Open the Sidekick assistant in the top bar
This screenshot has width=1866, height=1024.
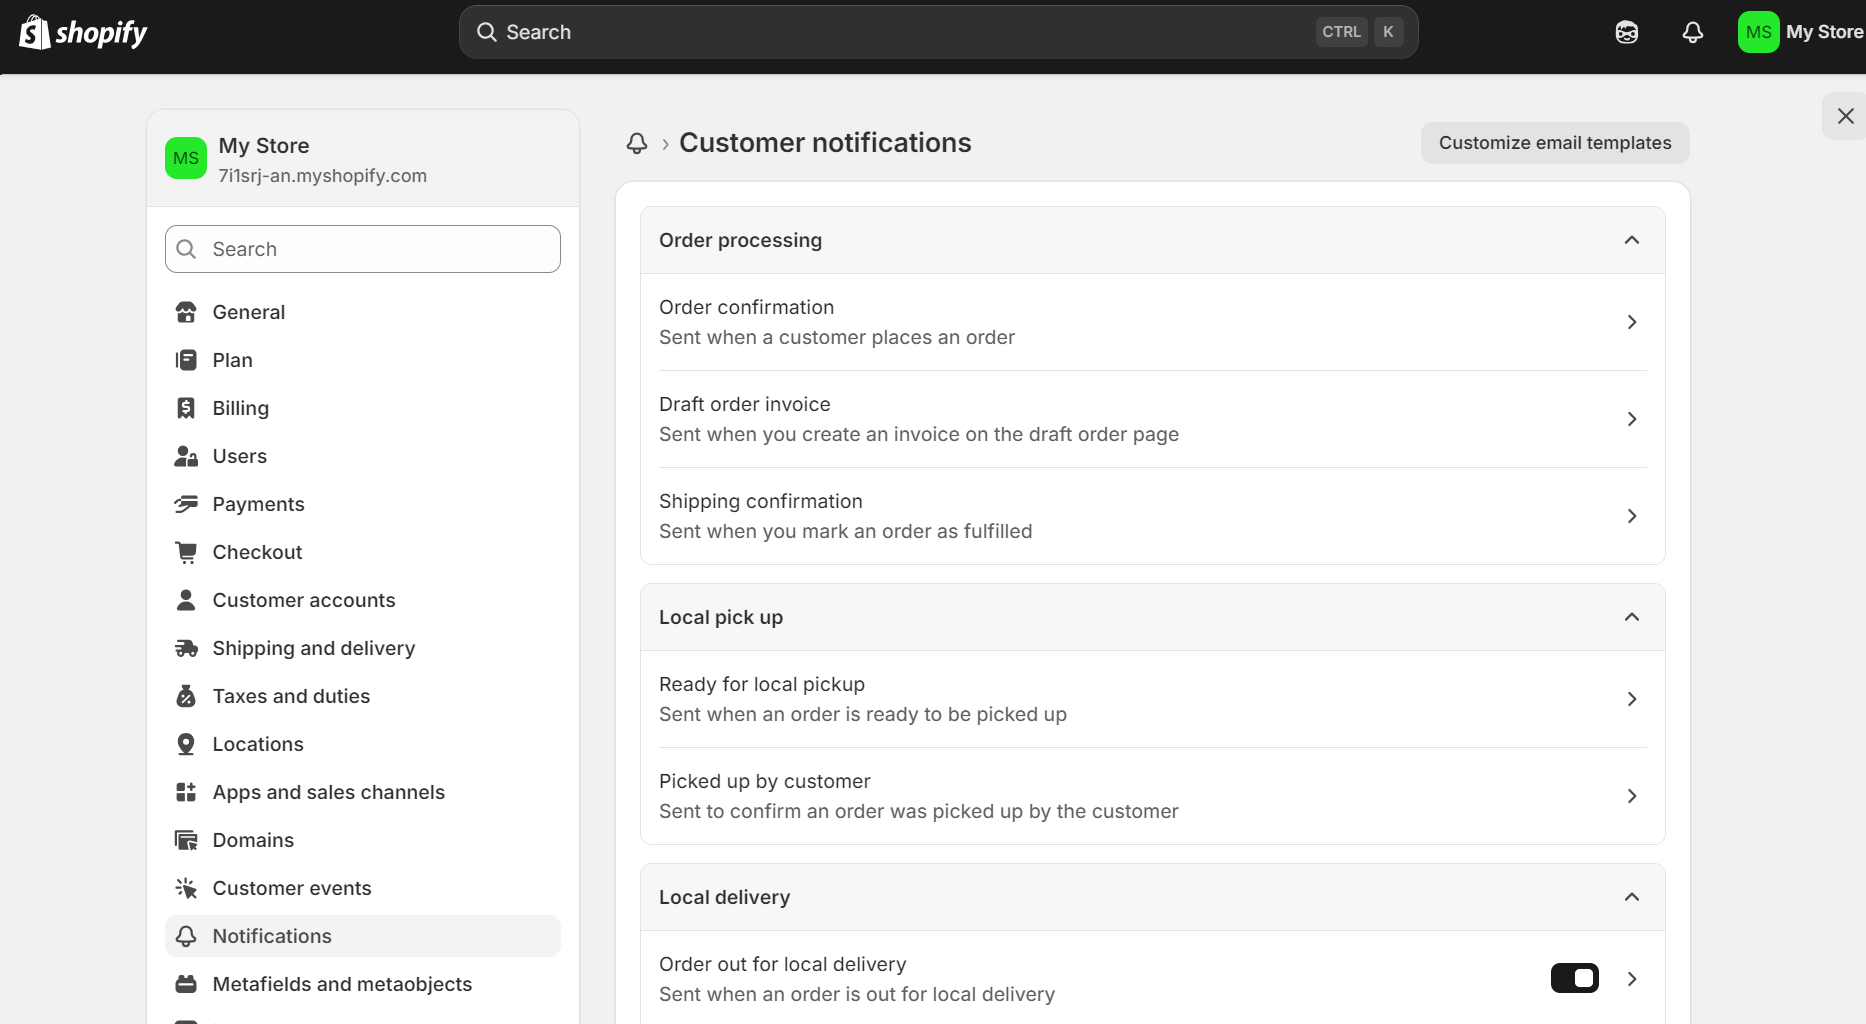[x=1627, y=31]
